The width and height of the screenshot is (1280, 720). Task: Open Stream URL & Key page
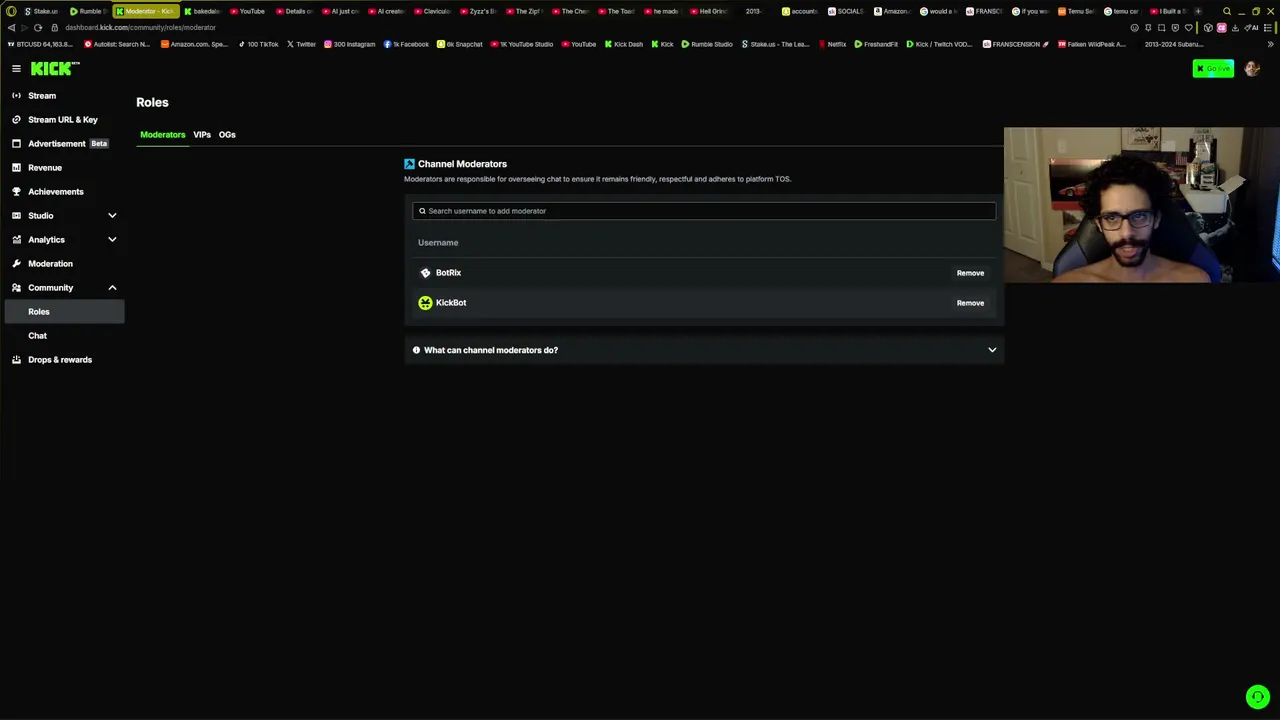pyautogui.click(x=63, y=120)
